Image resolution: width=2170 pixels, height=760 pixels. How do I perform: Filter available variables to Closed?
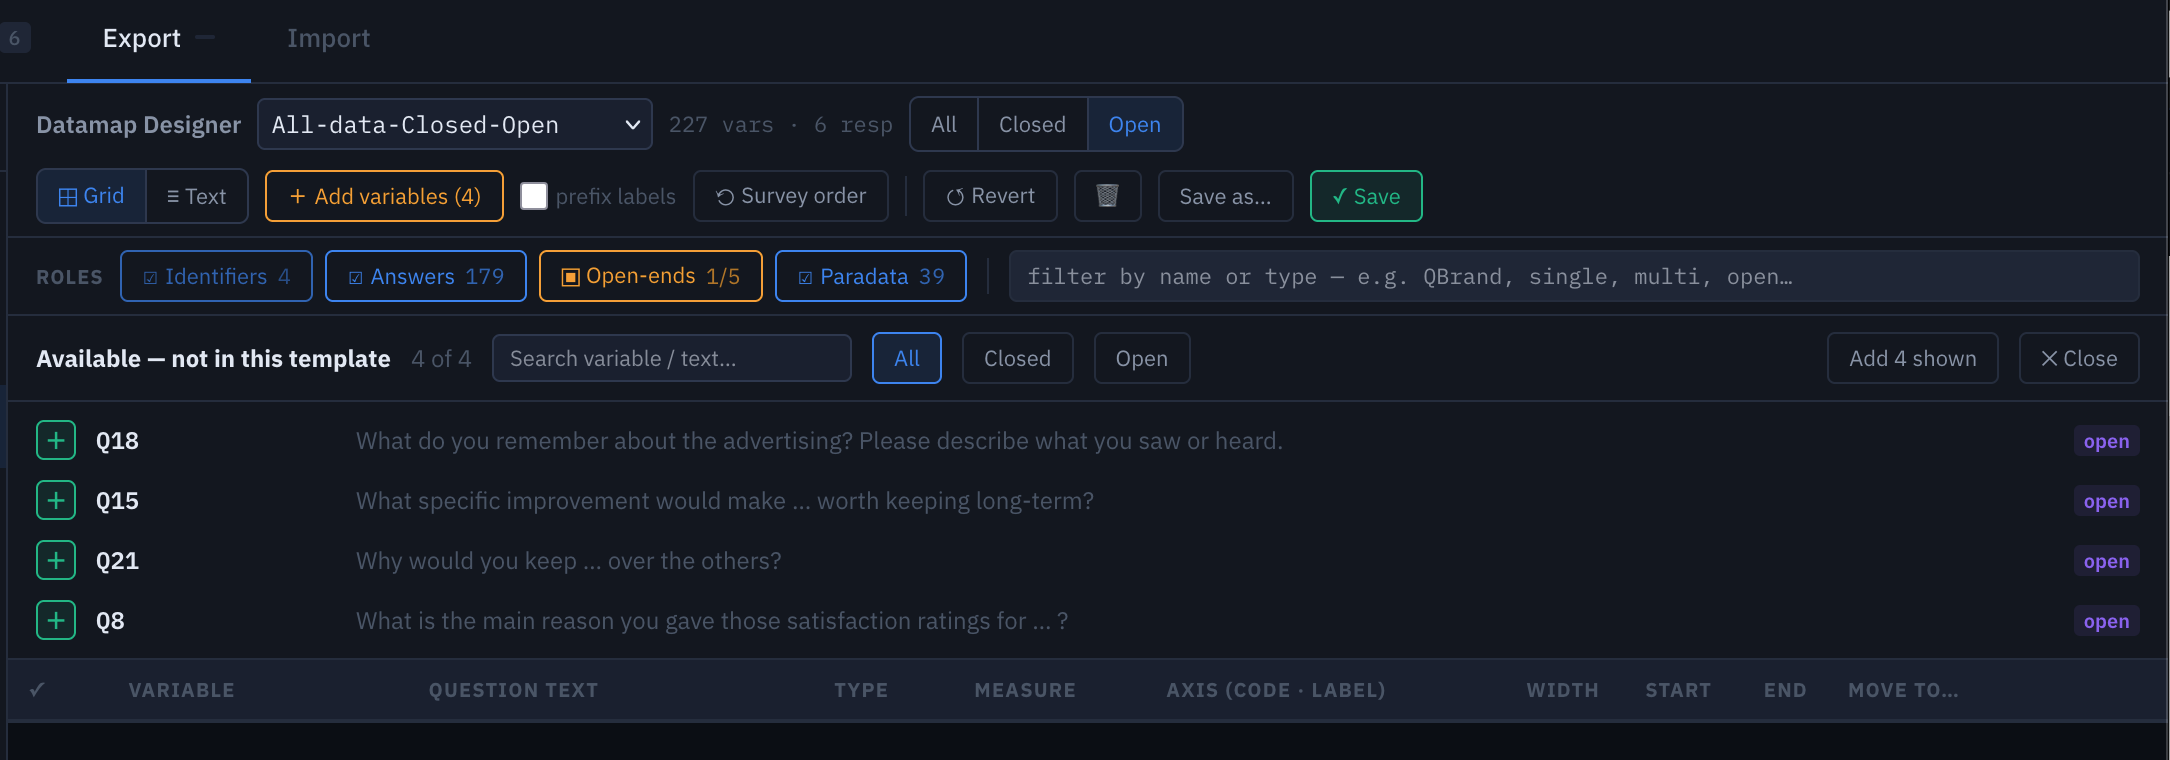point(1017,358)
